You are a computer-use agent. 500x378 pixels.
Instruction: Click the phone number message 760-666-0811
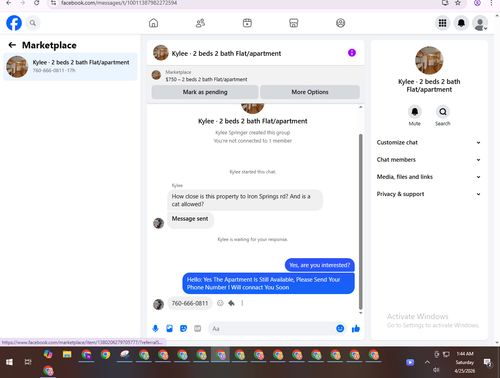190,303
